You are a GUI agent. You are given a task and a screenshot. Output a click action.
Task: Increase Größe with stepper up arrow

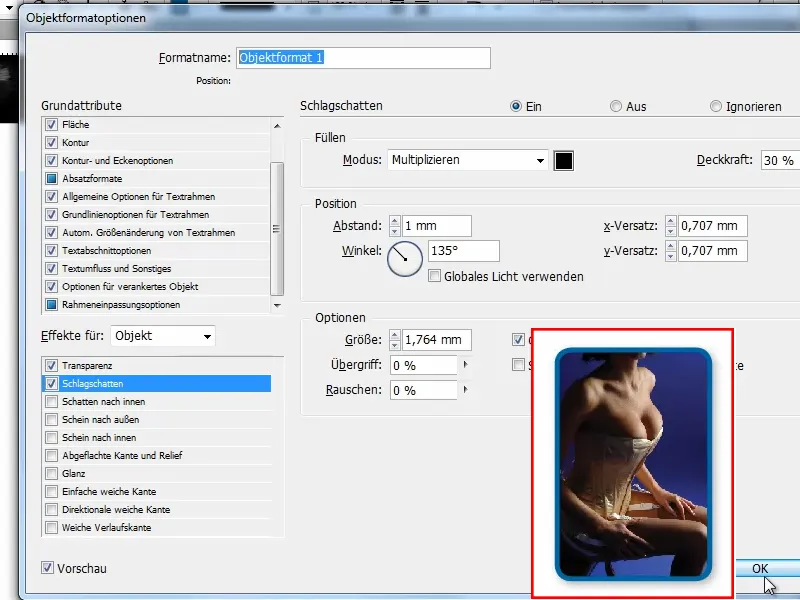click(x=394, y=335)
